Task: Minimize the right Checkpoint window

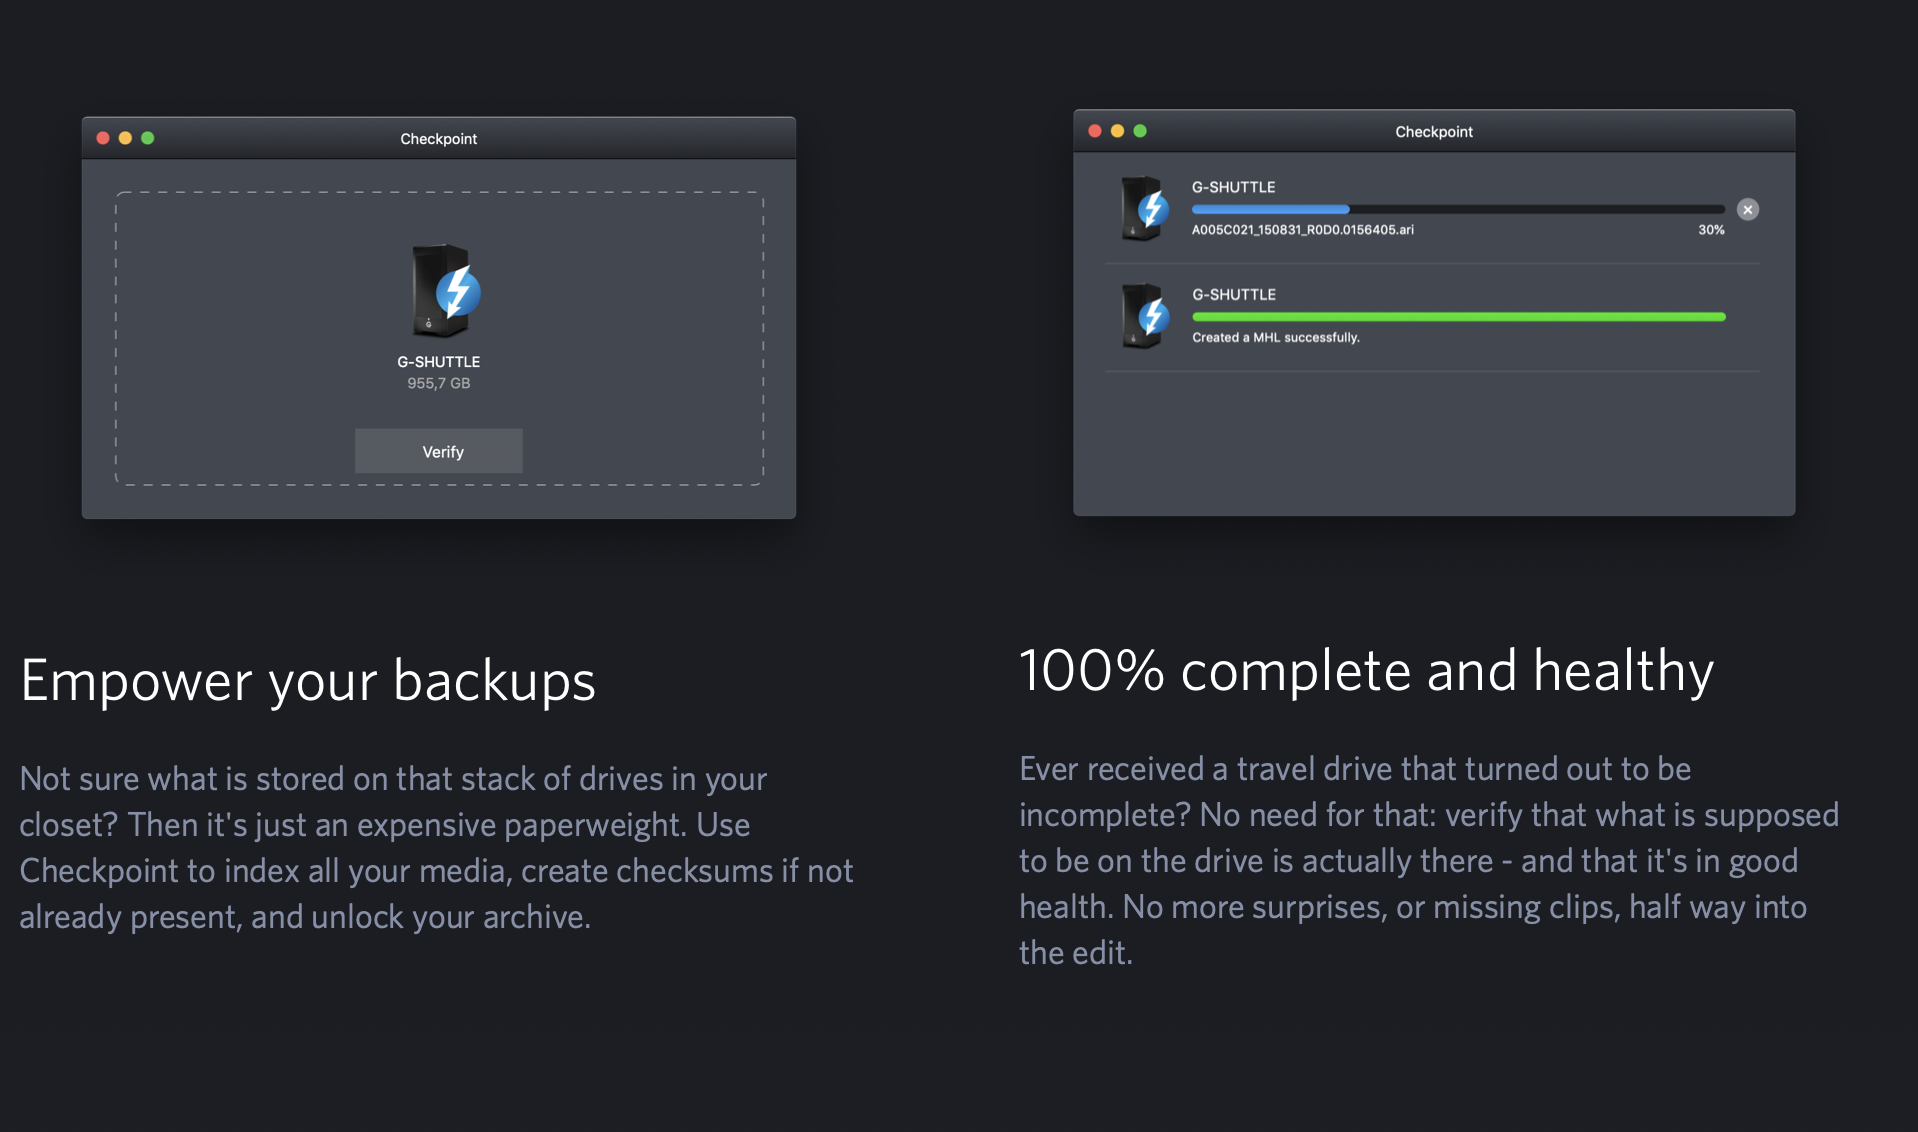Action: pyautogui.click(x=1117, y=131)
